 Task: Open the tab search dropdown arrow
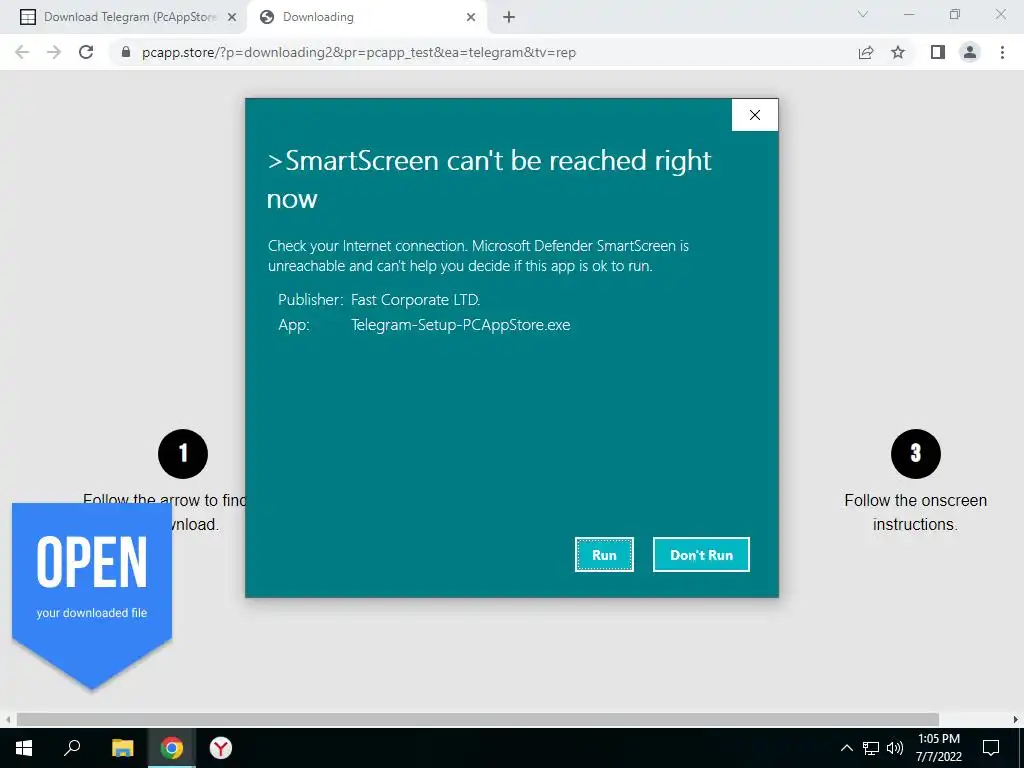pyautogui.click(x=863, y=14)
